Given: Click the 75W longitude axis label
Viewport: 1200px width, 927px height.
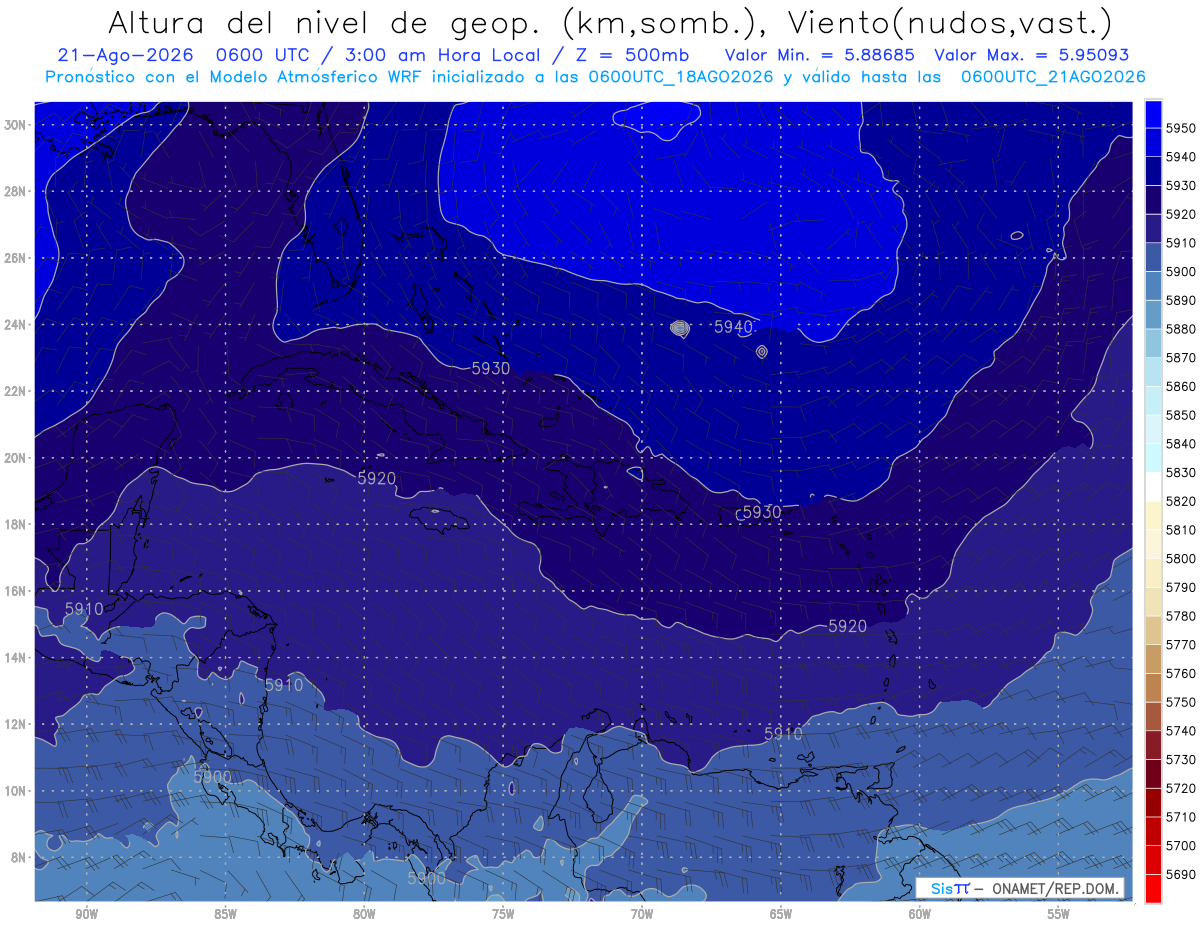Looking at the screenshot, I should 503,915.
